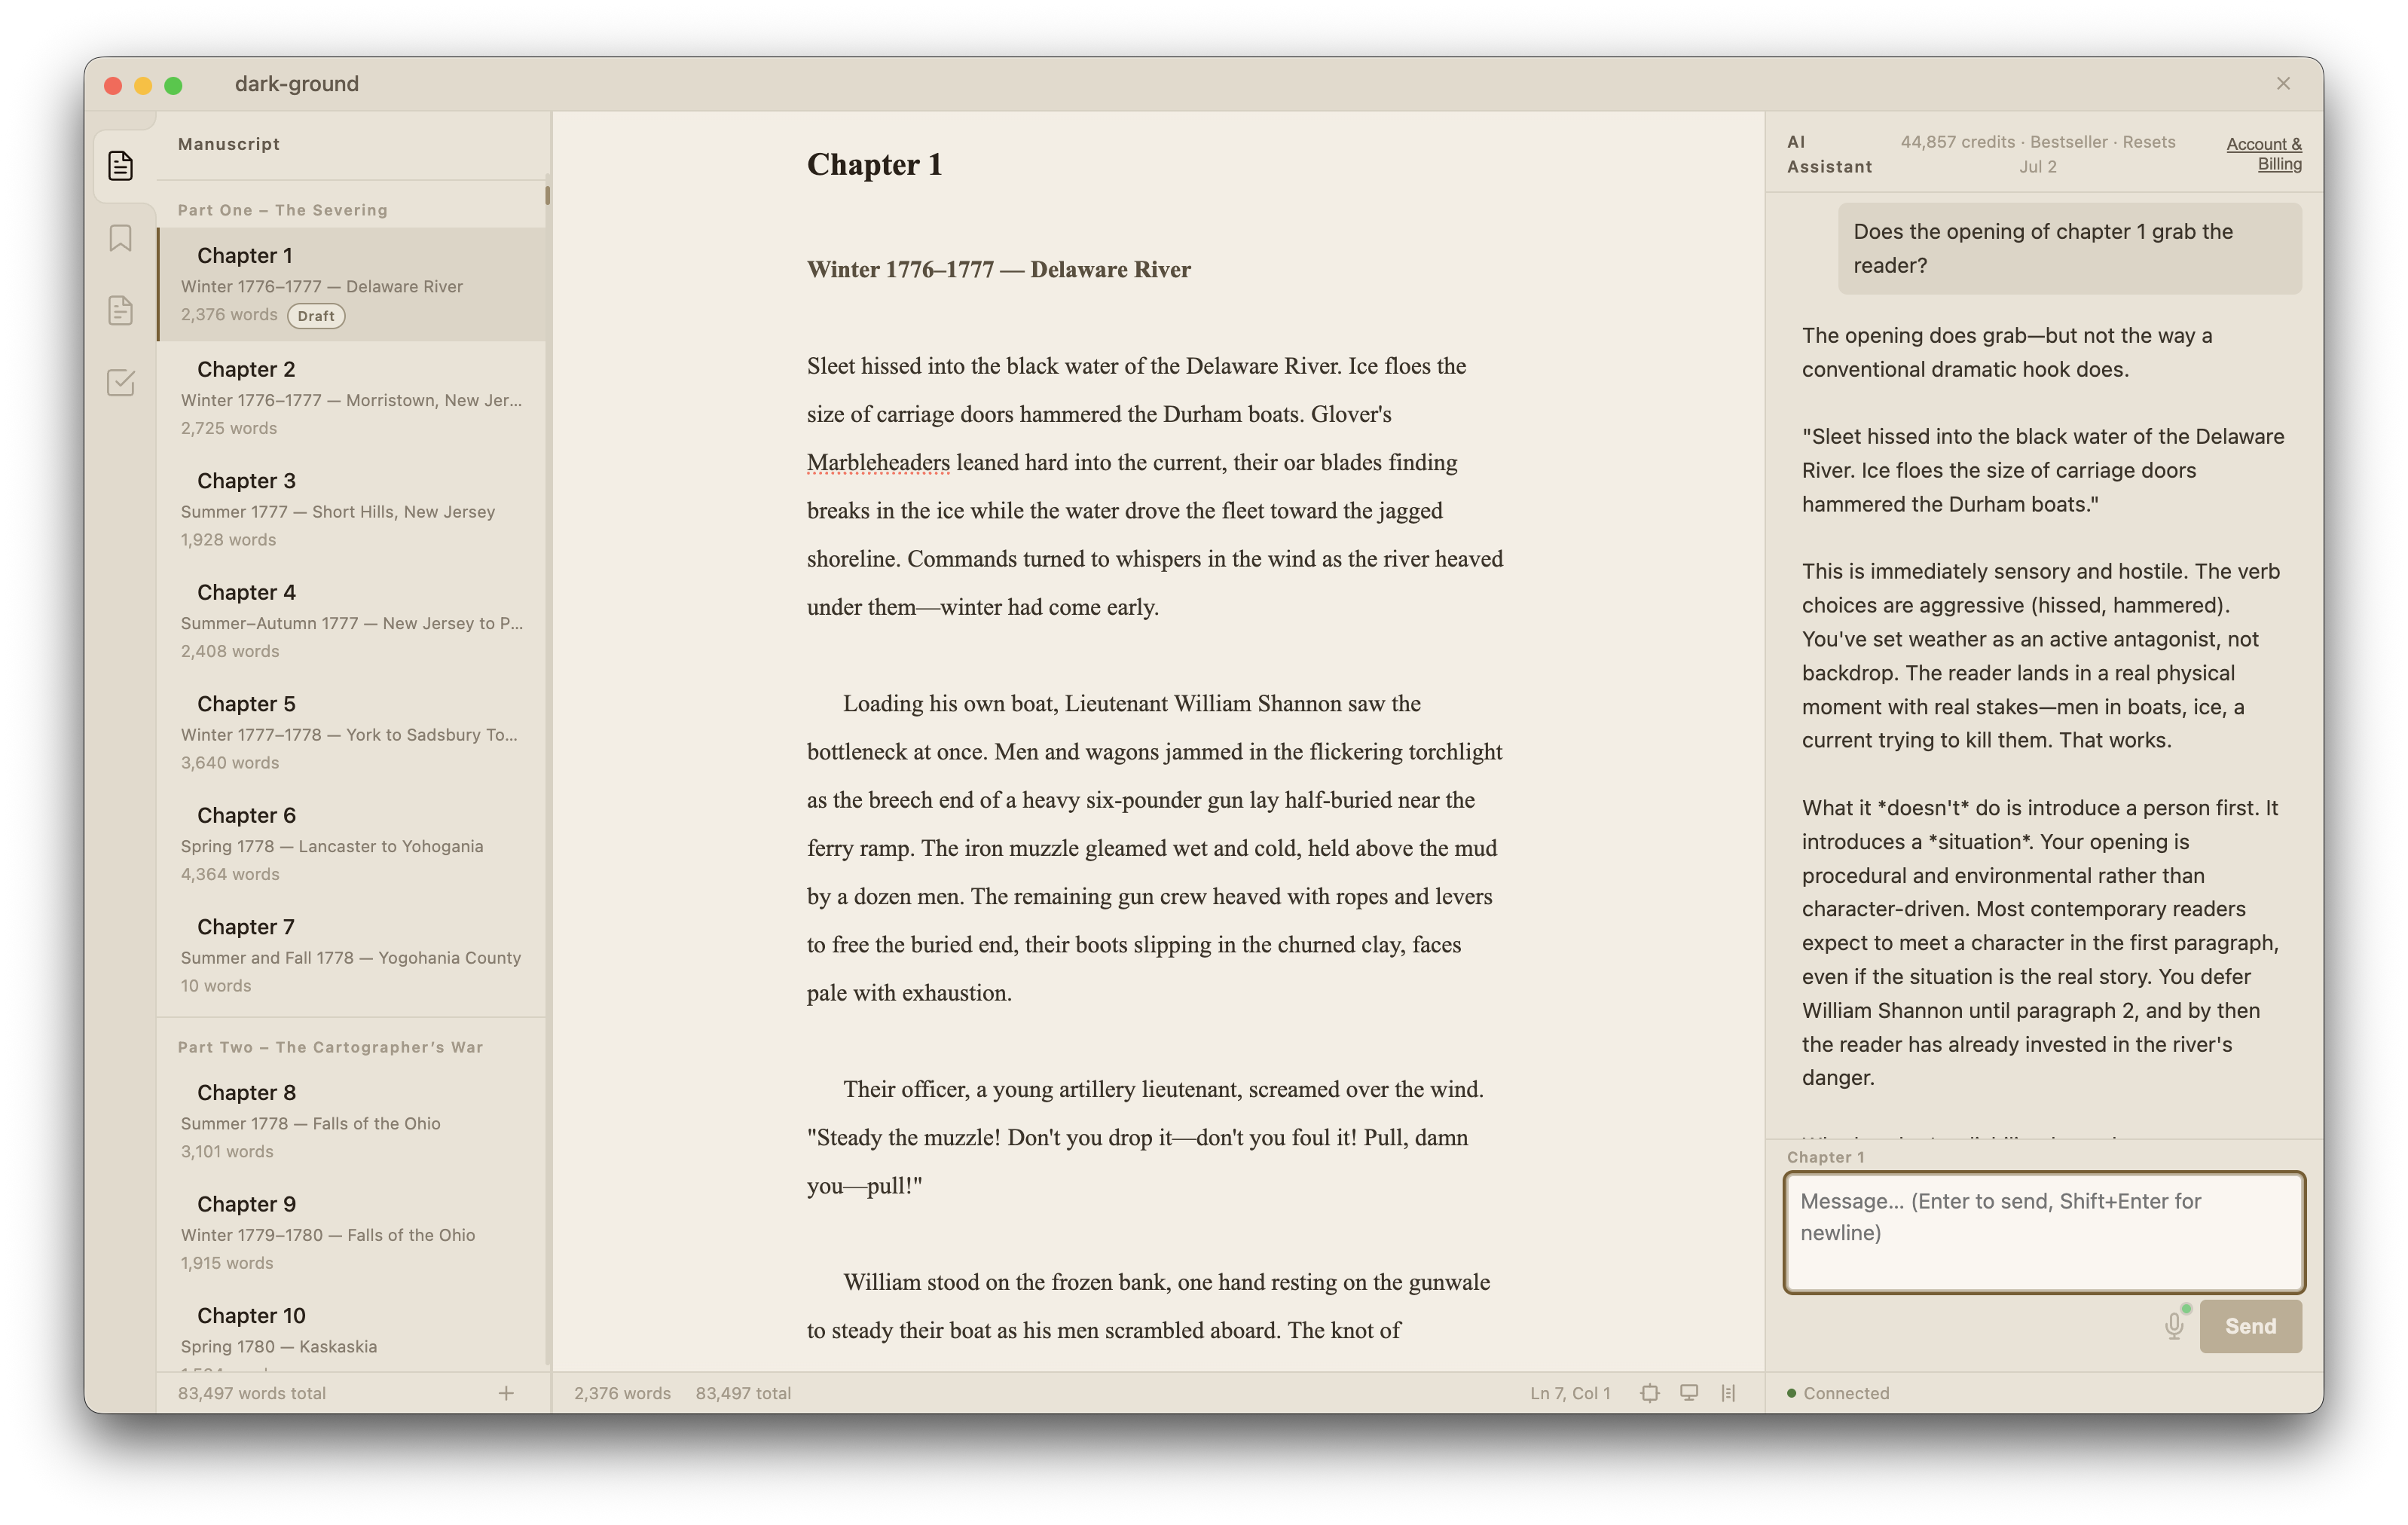Open the bookmark sidebar icon
Image resolution: width=2408 pixels, height=1525 pixels.
pyautogui.click(x=120, y=238)
